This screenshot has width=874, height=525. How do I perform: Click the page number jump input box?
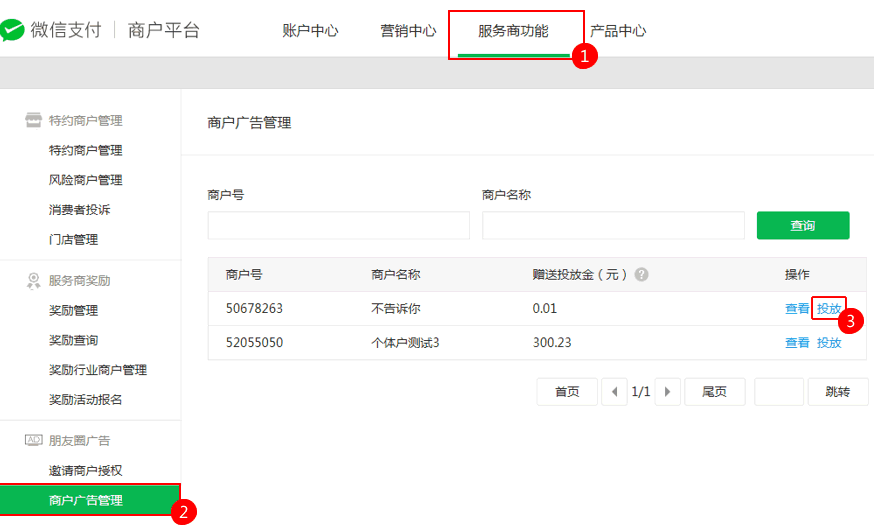[x=779, y=392]
